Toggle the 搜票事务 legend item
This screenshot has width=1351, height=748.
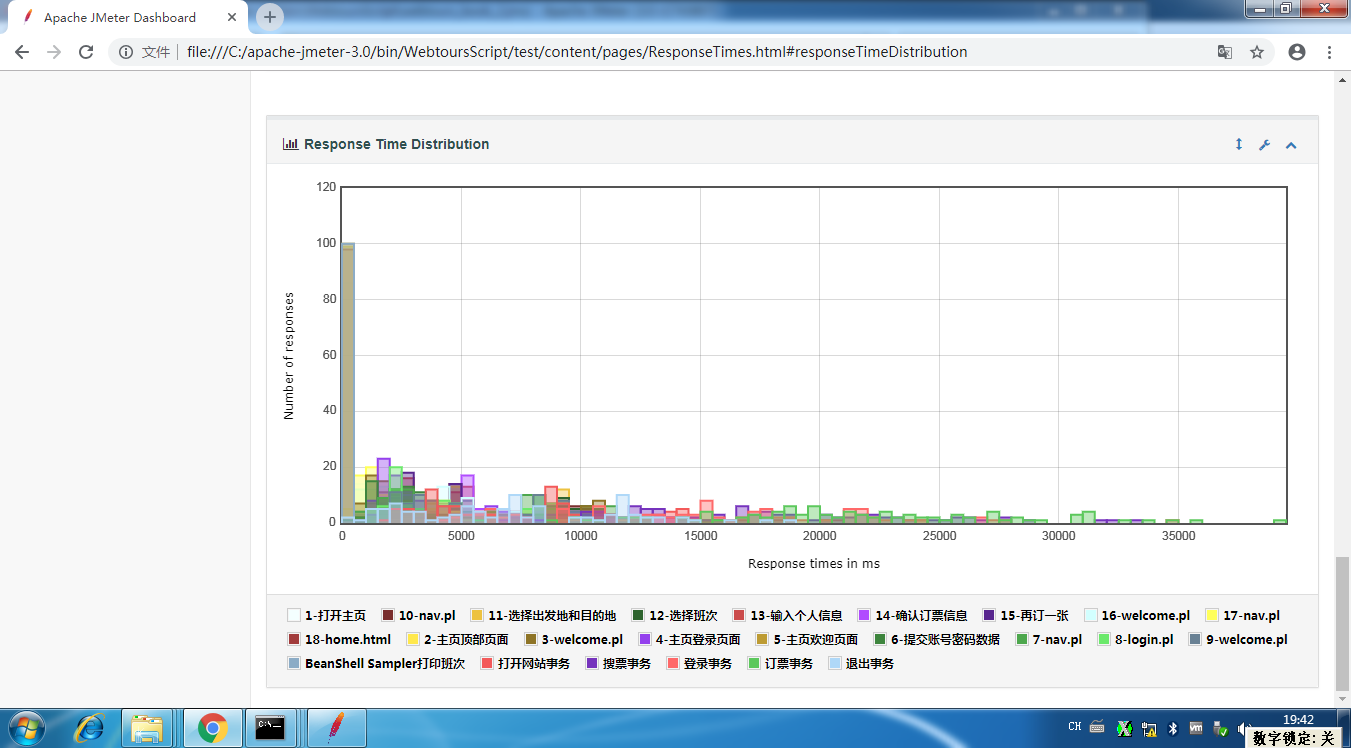[618, 664]
